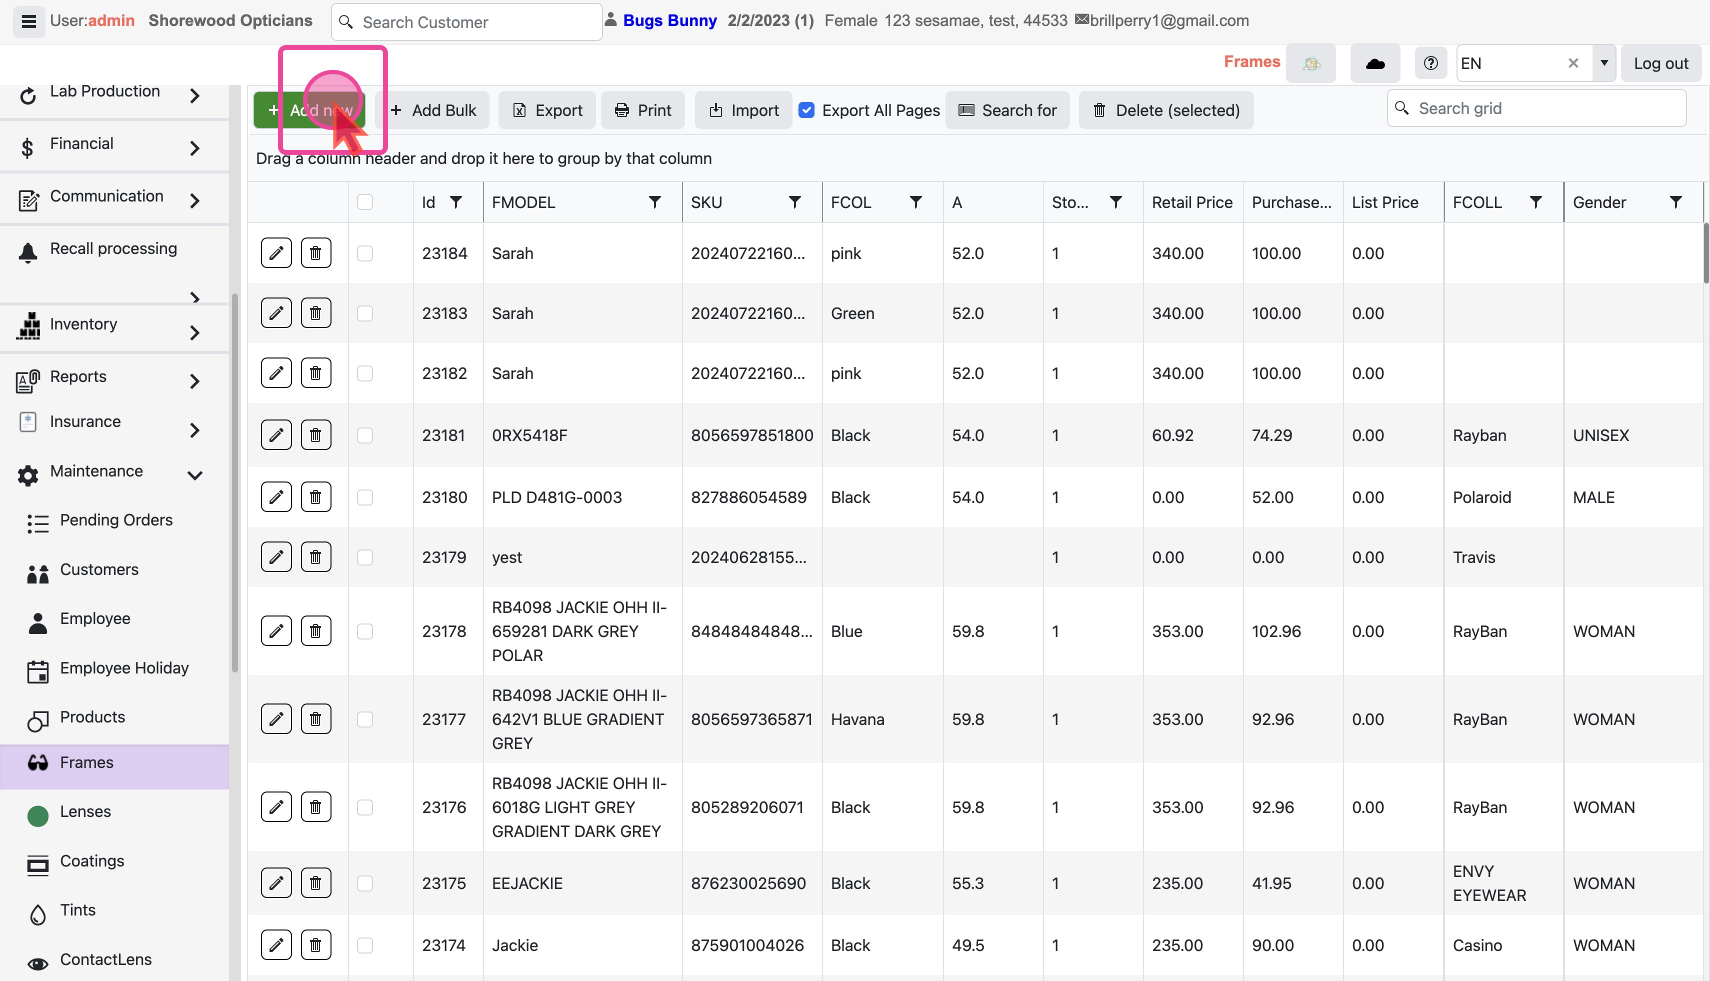
Task: Delete row 23183 using trash icon
Action: tap(316, 313)
